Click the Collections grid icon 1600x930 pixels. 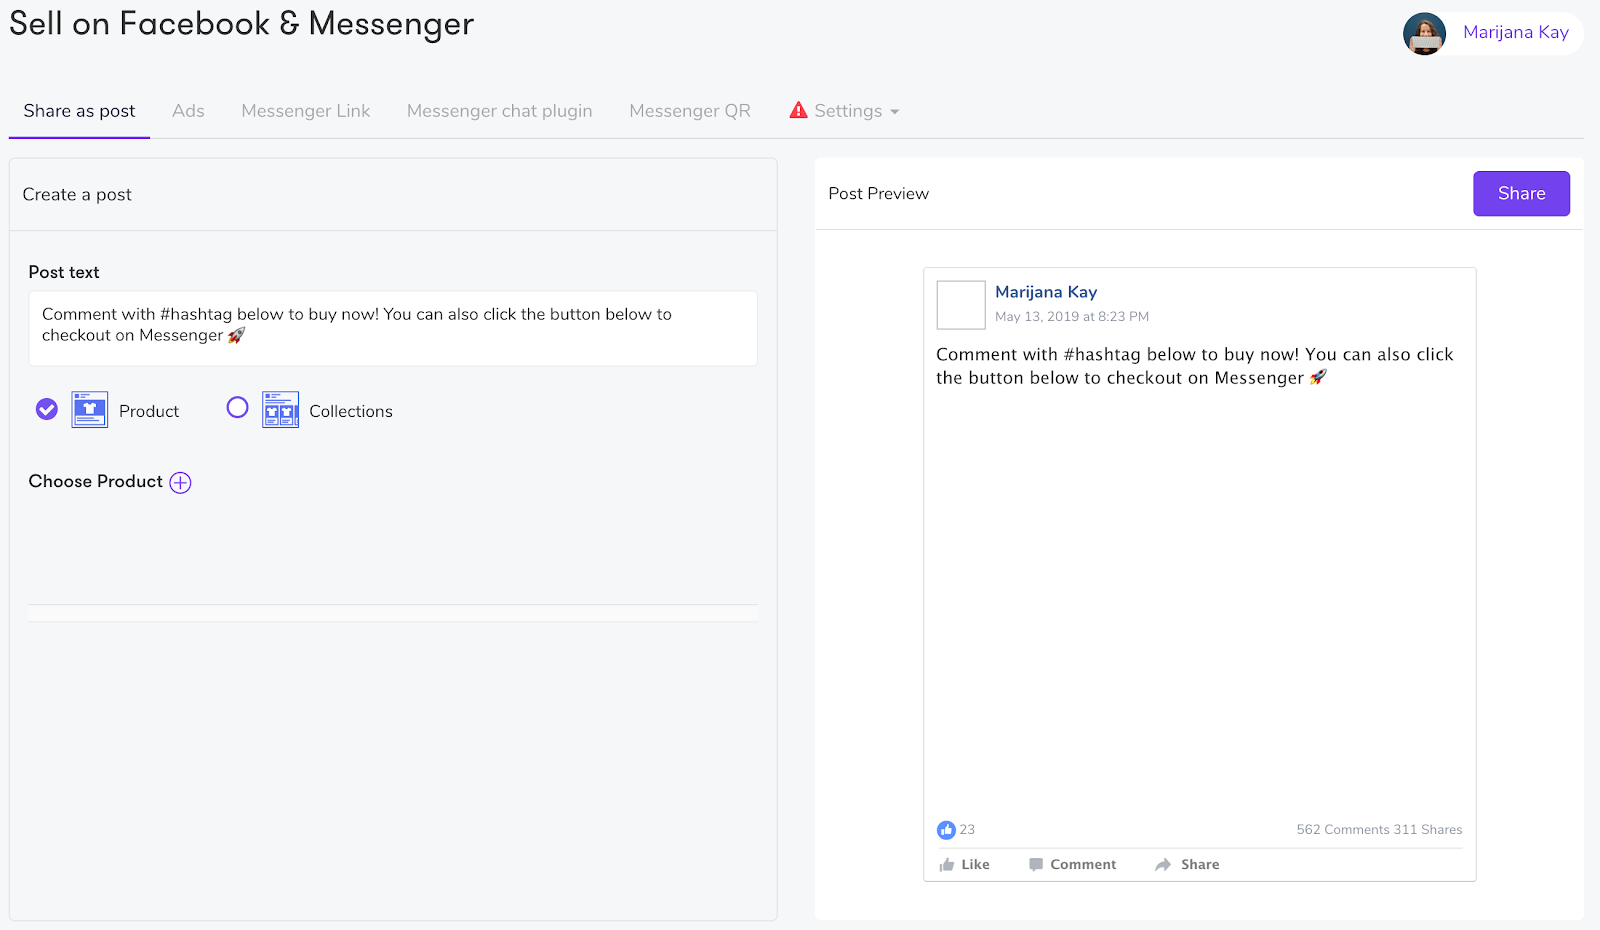click(280, 409)
